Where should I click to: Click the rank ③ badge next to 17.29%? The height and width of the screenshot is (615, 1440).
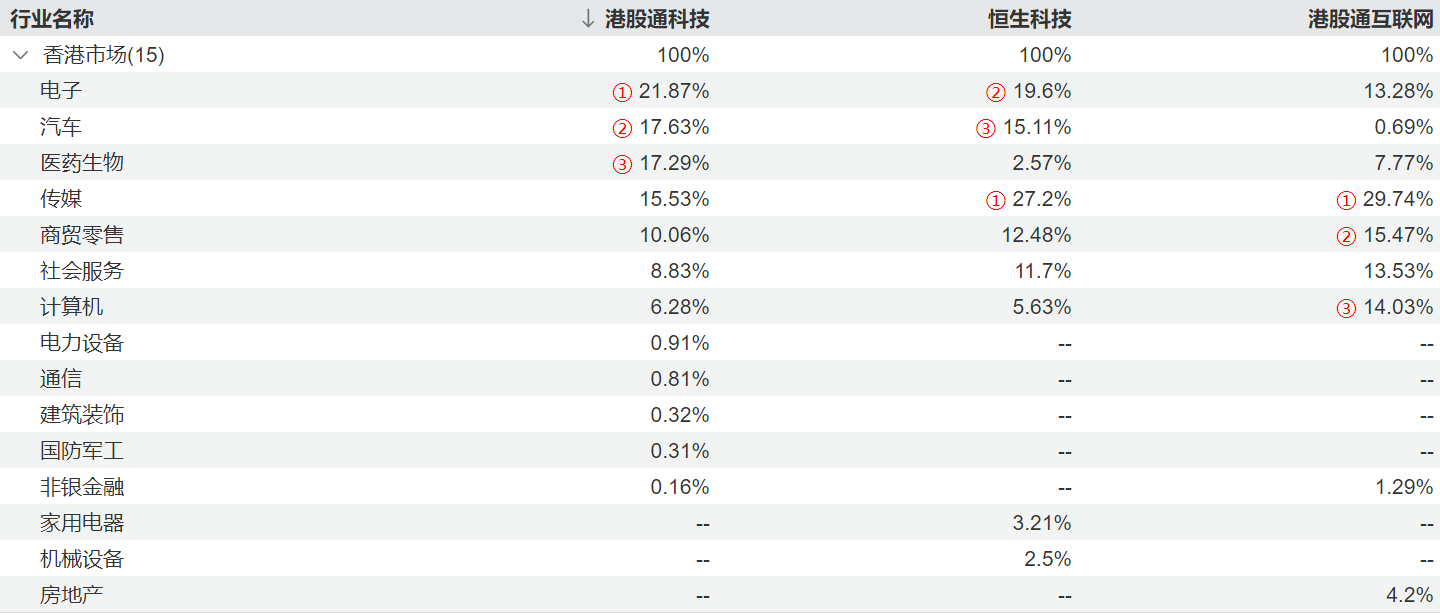pos(622,164)
